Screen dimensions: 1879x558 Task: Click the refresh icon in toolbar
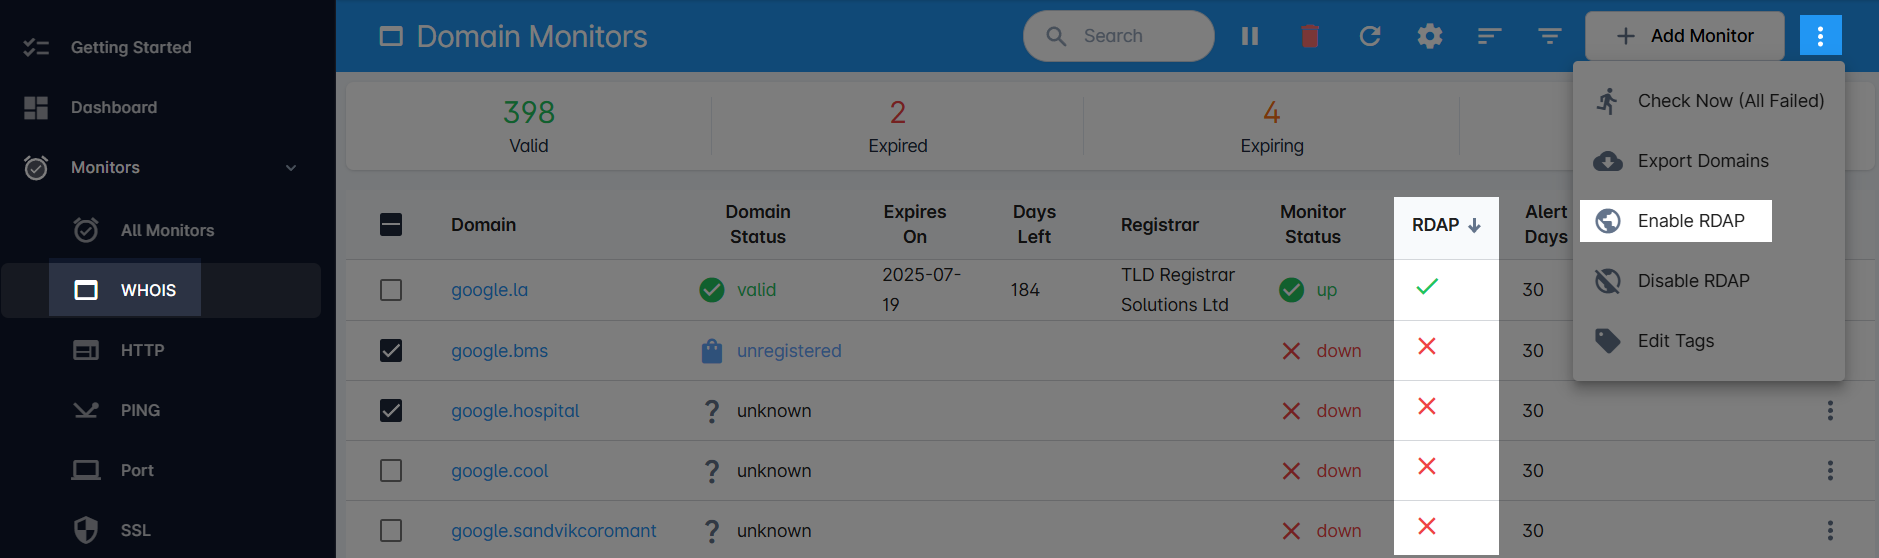[x=1370, y=36]
